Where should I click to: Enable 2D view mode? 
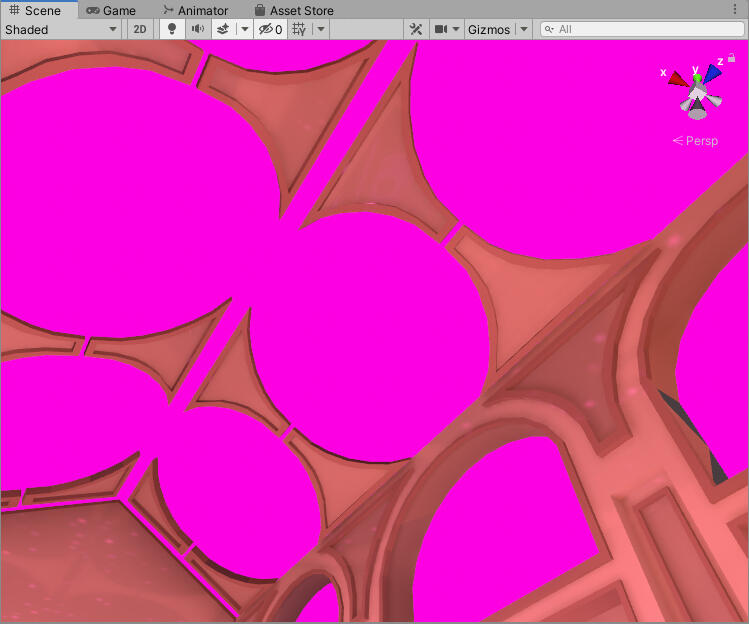pos(140,29)
